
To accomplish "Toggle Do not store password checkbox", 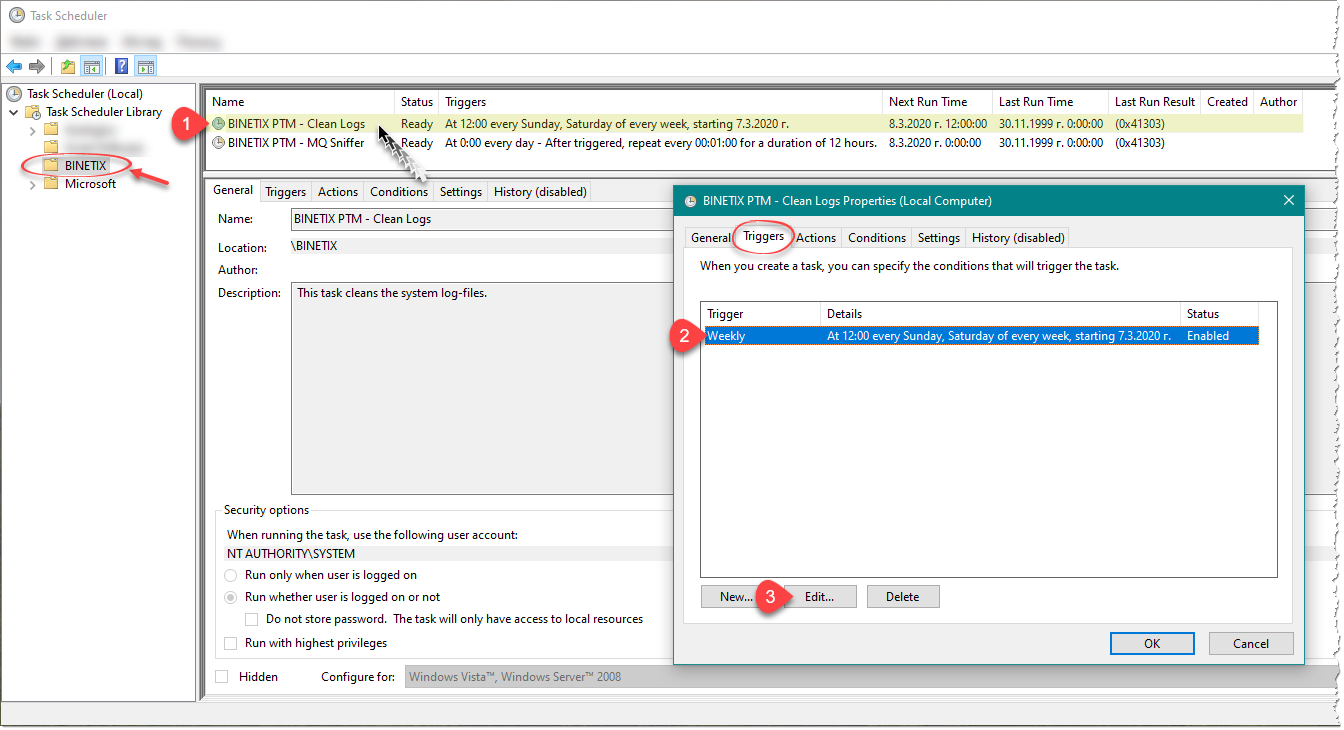I will 252,619.
